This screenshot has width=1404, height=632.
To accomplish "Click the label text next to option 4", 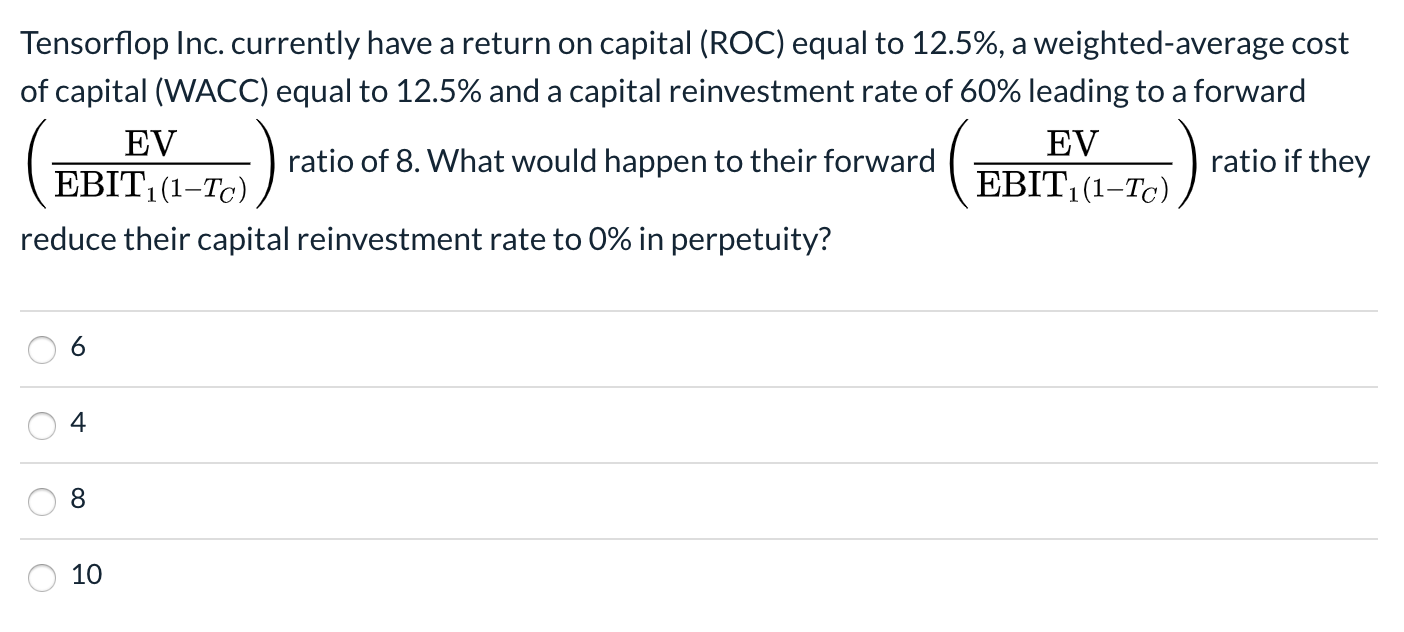I will tap(77, 424).
